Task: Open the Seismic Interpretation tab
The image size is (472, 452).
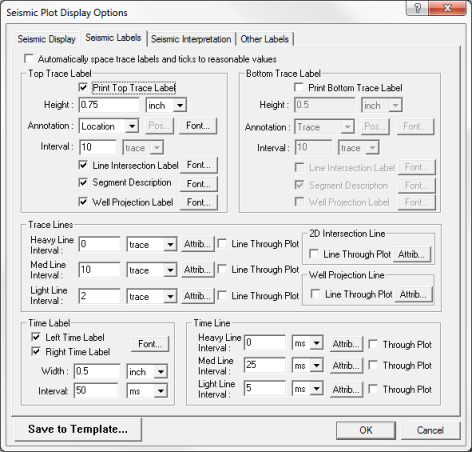Action: coord(191,39)
